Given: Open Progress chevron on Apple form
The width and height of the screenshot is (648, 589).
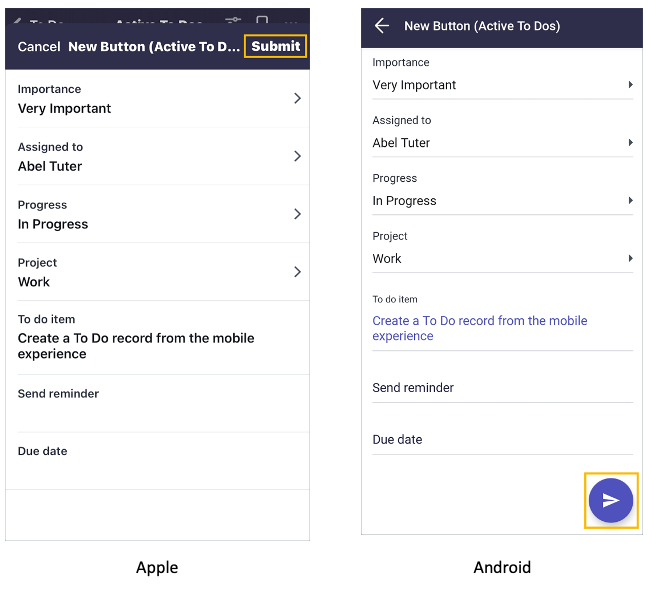Looking at the screenshot, I should 297,214.
